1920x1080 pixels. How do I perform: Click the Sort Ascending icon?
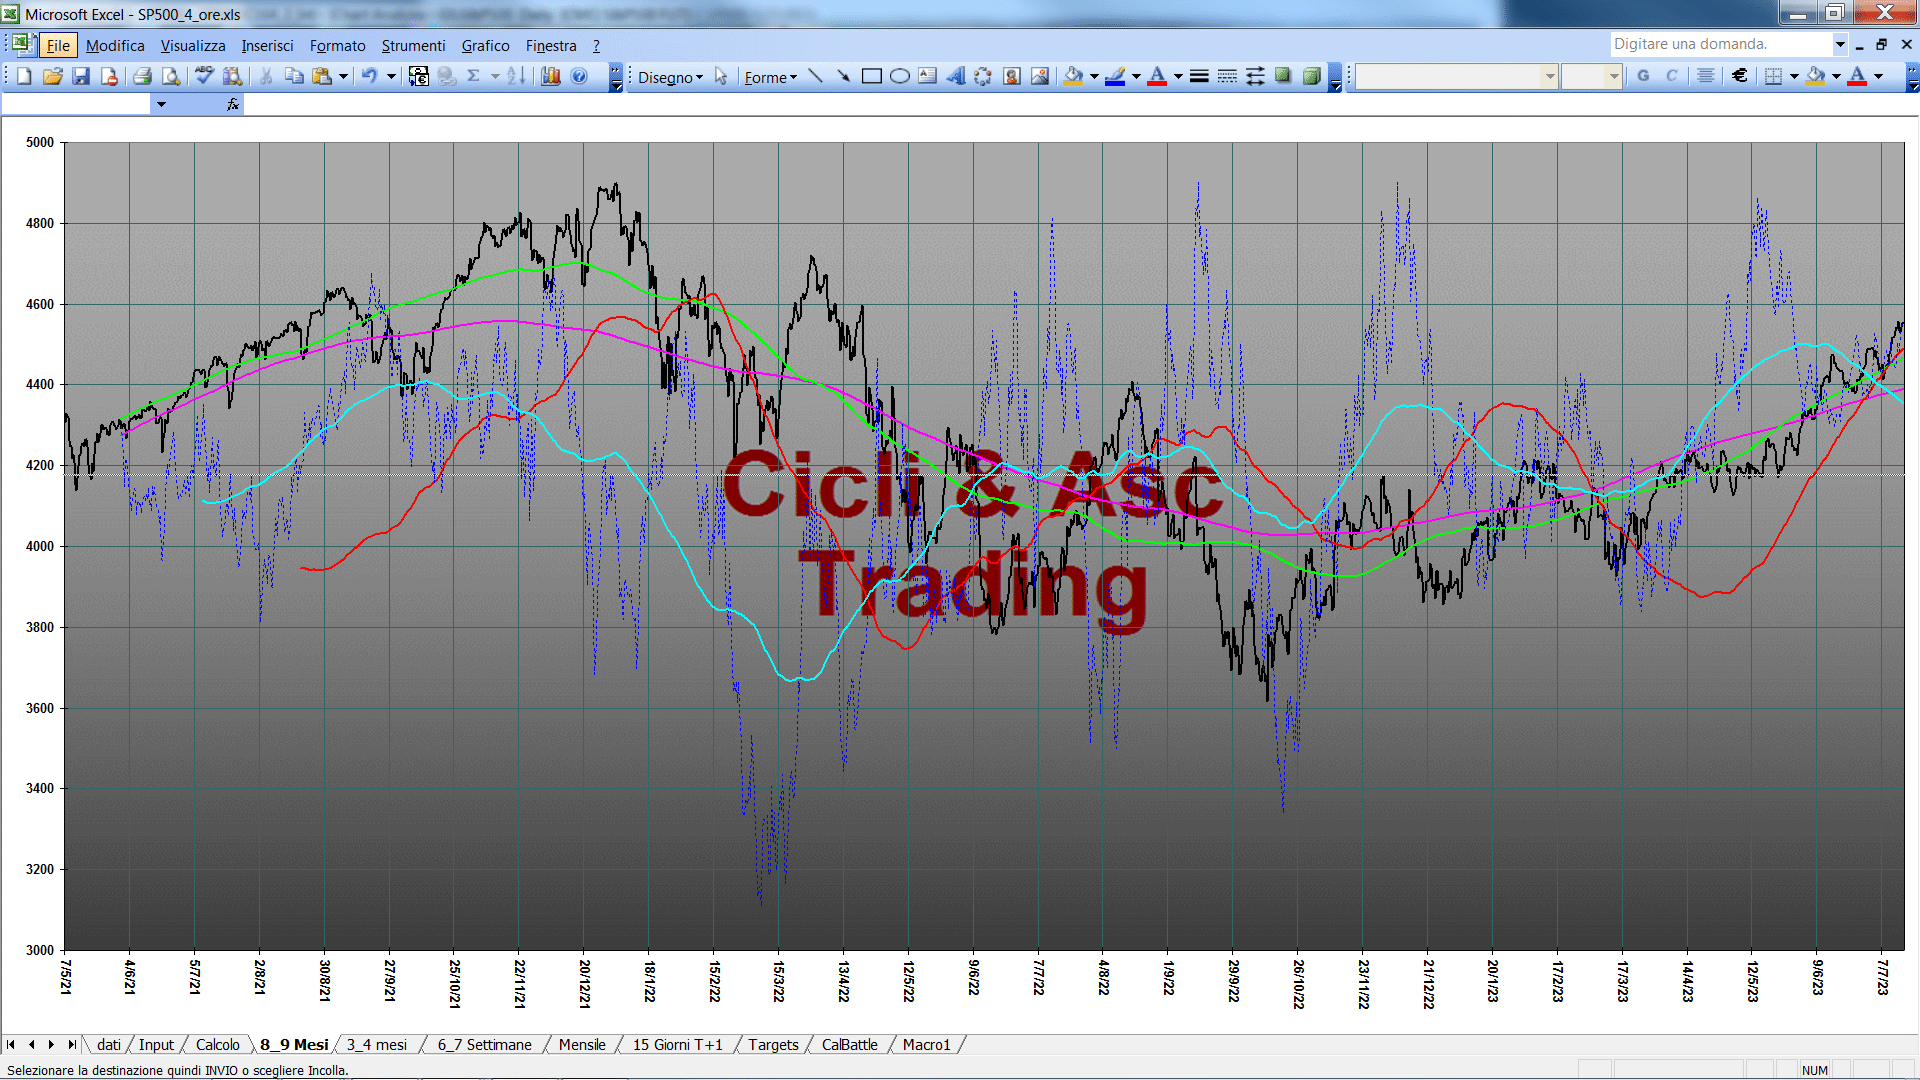point(516,76)
